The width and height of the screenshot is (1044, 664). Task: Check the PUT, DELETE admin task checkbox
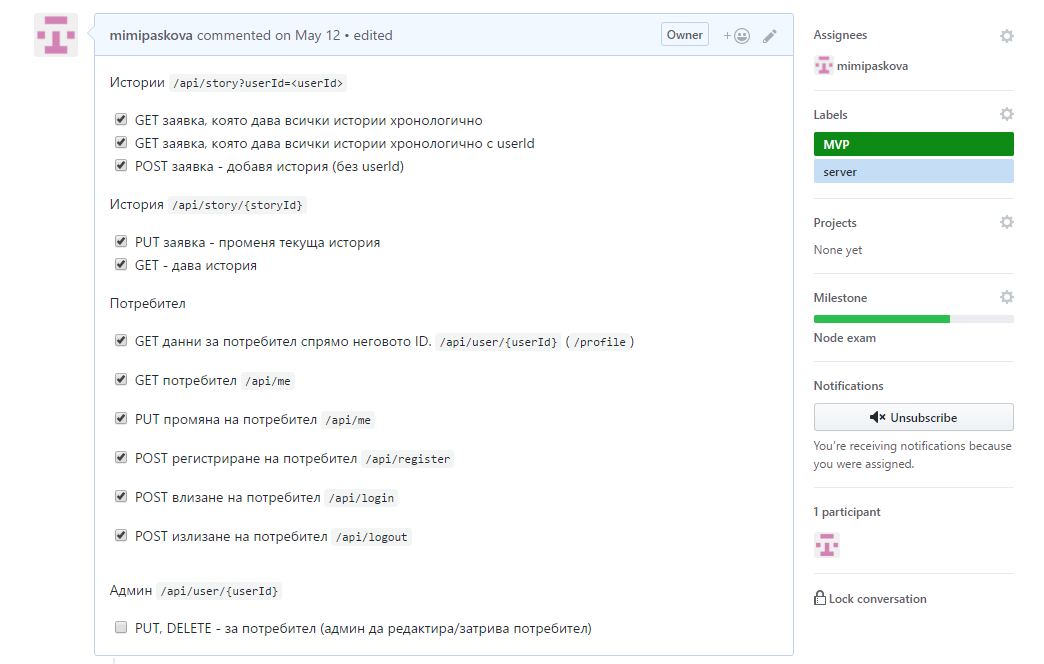point(121,628)
